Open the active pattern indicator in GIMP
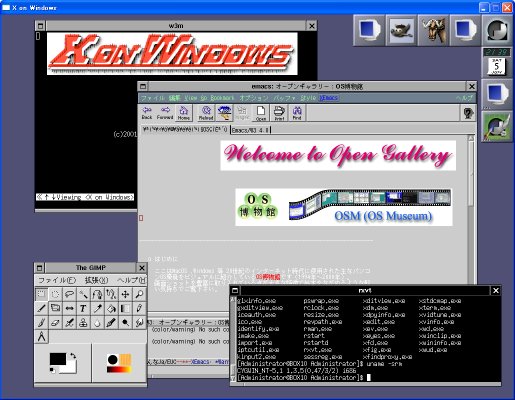Viewport: 515px width, 400px height. click(126, 360)
